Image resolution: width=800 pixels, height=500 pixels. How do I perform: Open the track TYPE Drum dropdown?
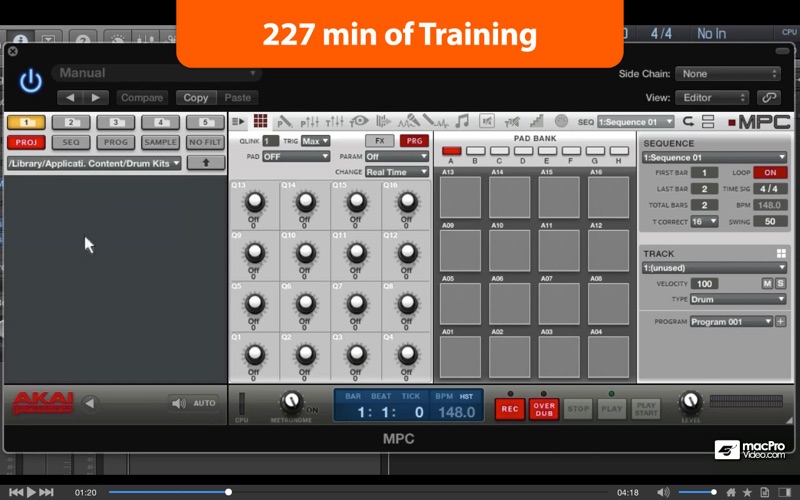[x=738, y=299]
